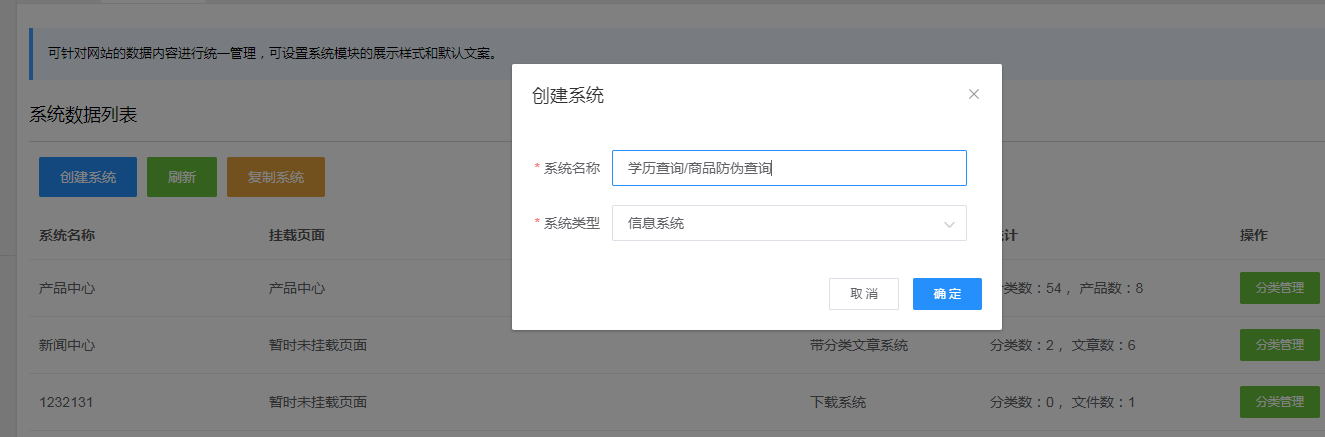Viewport: 1325px width, 437px height.
Task: Open the 系统类型 dropdown showing 信息系统
Action: click(788, 223)
